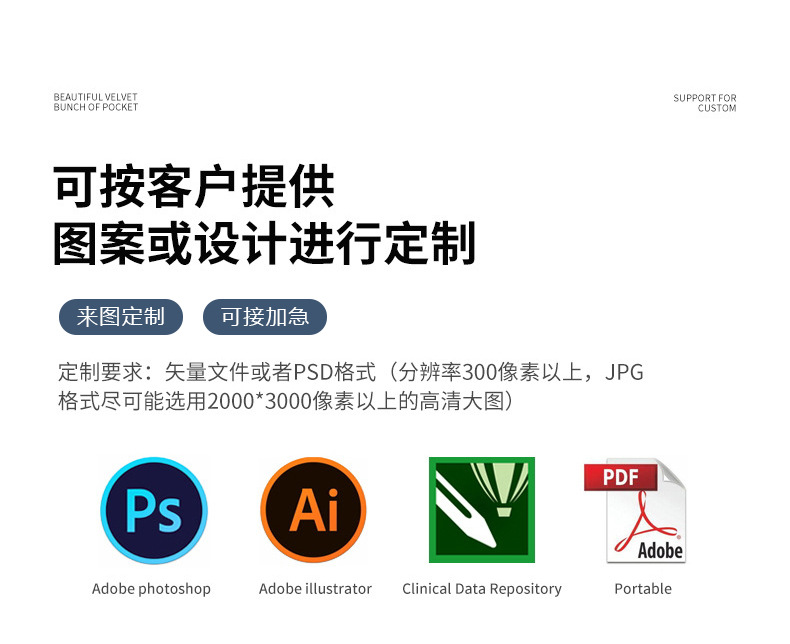This screenshot has height=644, width=790.
Task: Select the 来图定制 pill button
Action: (x=121, y=317)
